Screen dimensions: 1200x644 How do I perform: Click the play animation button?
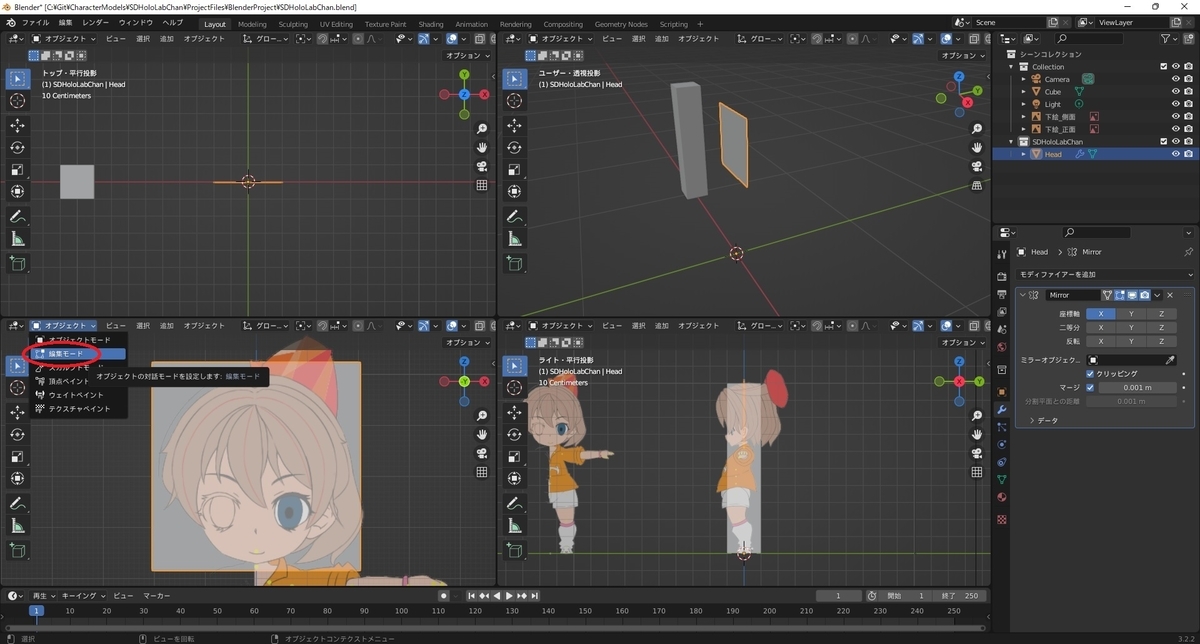click(509, 596)
